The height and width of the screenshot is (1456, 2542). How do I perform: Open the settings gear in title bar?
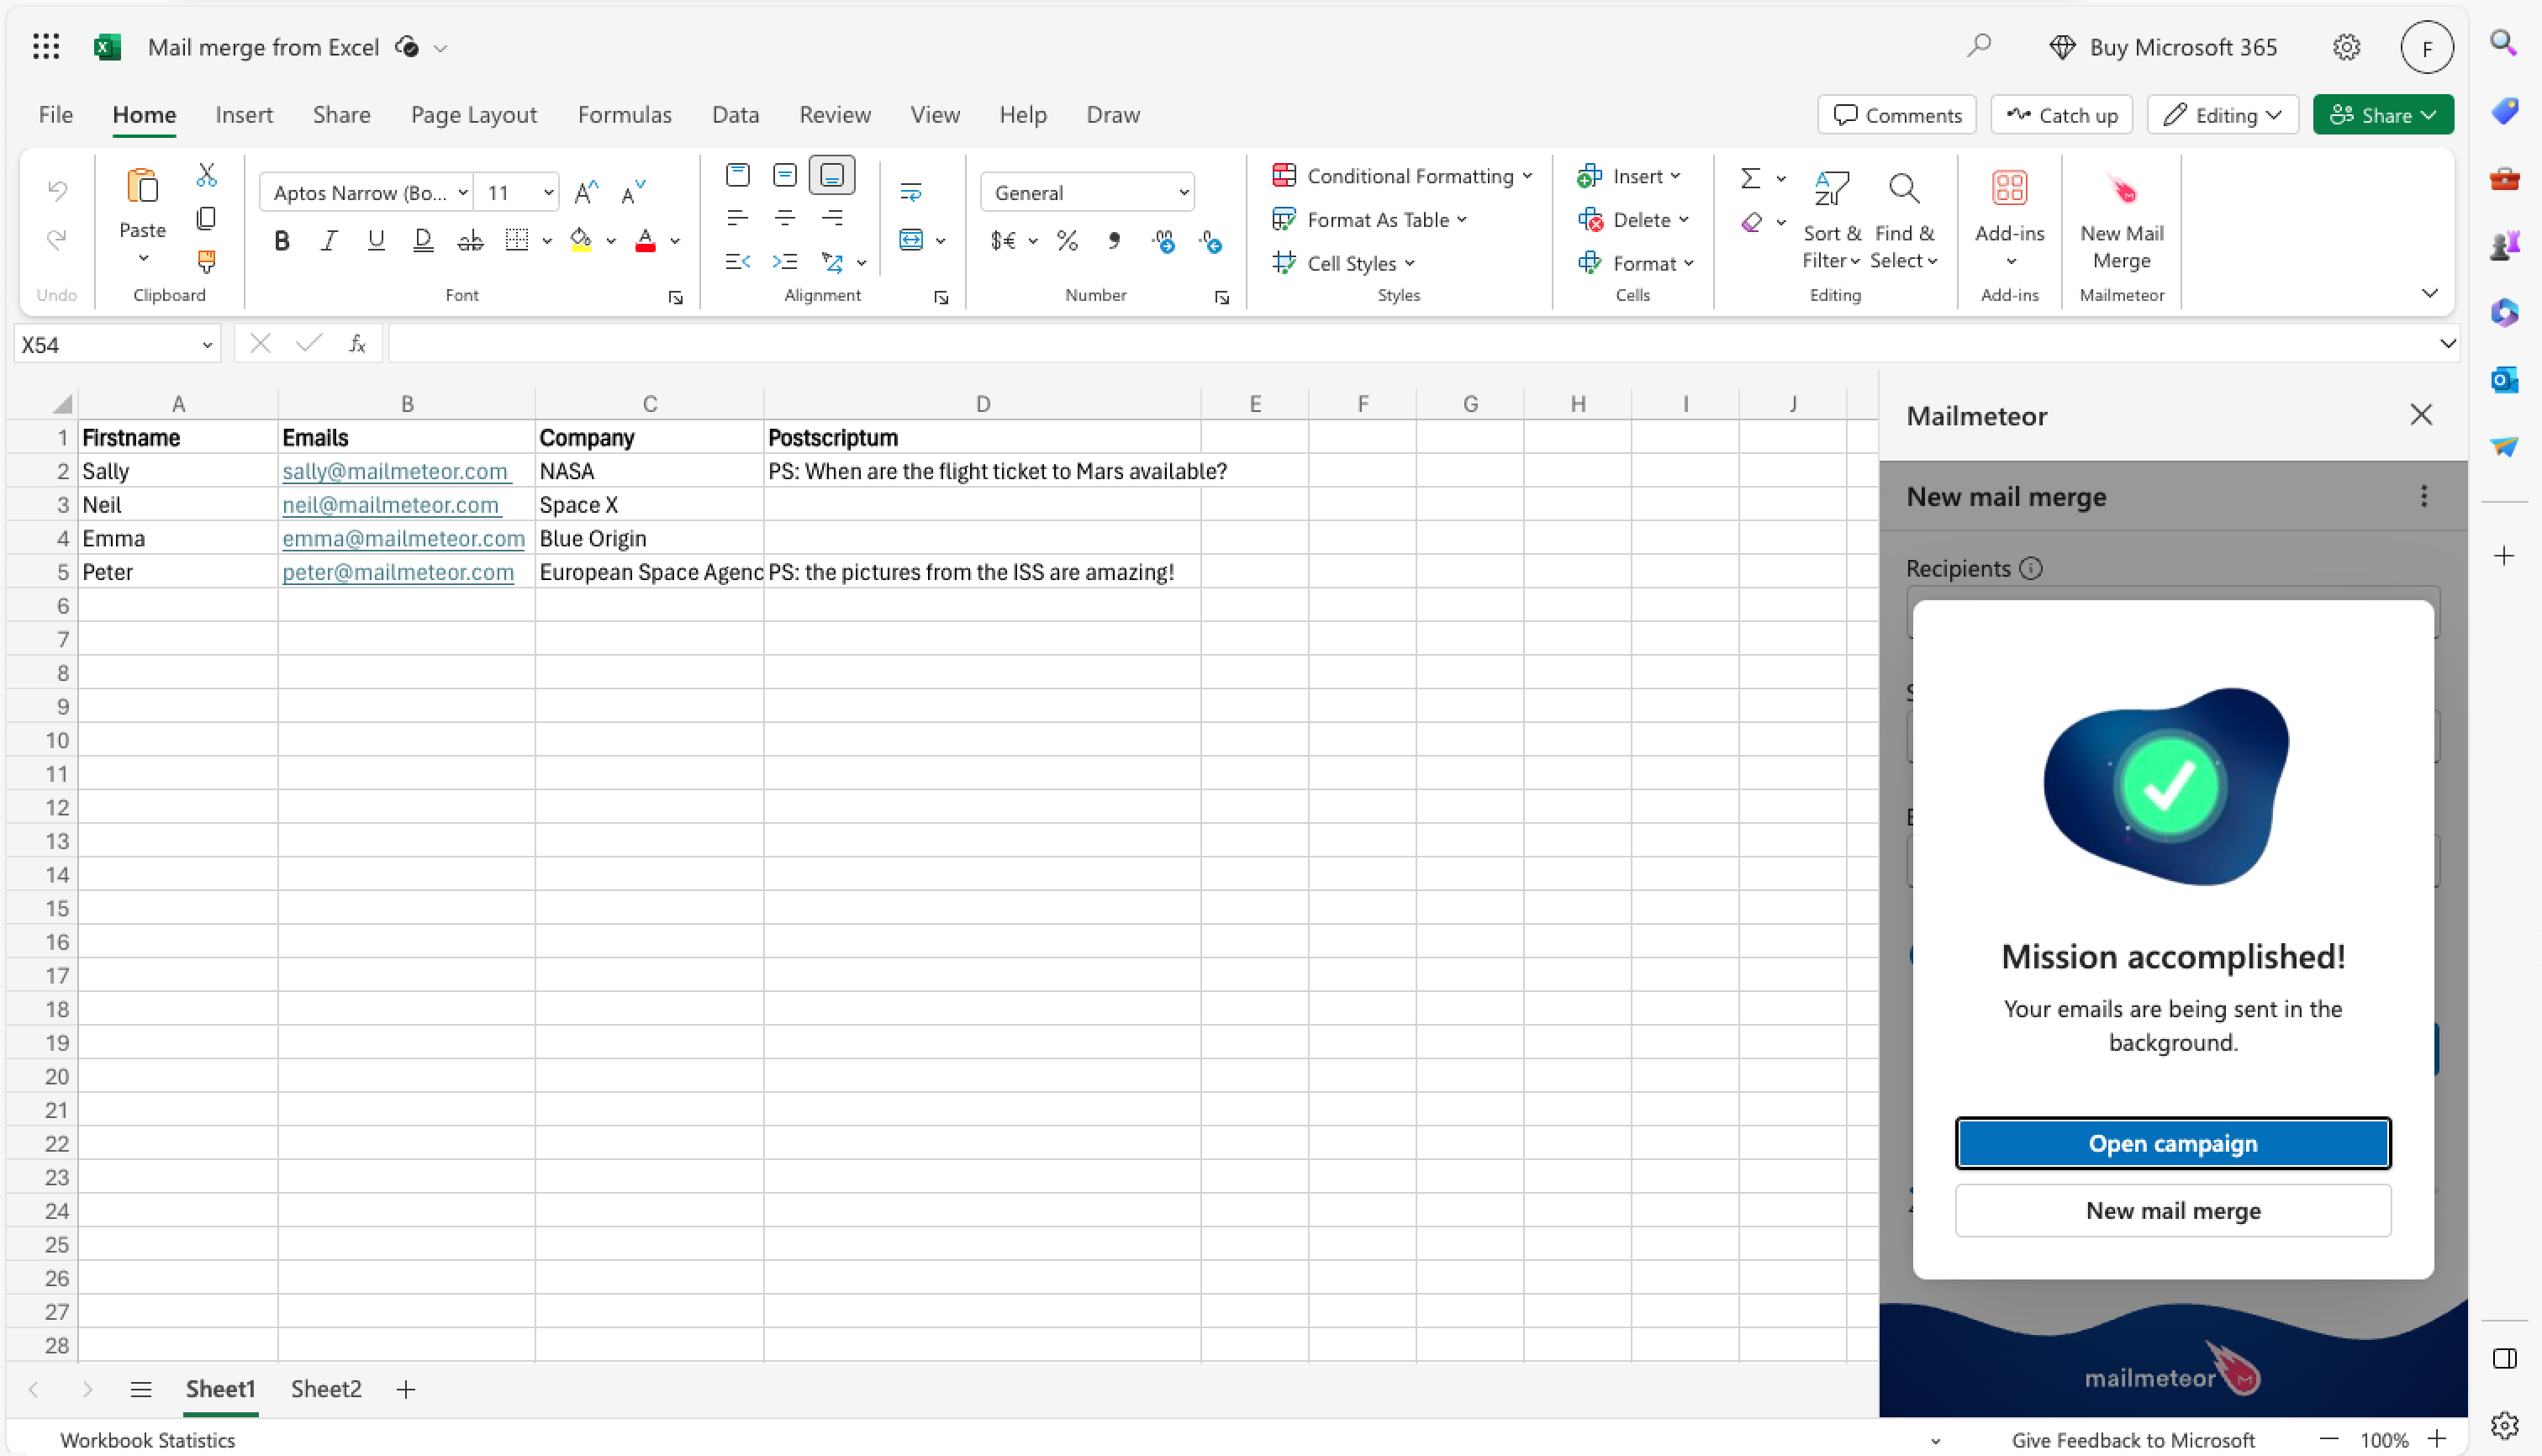tap(2346, 46)
